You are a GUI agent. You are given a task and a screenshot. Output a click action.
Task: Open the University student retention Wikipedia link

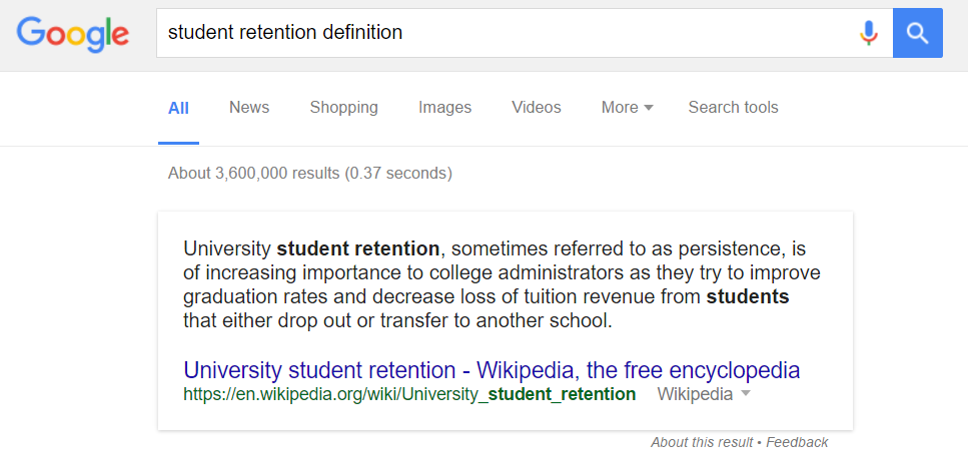[492, 371]
